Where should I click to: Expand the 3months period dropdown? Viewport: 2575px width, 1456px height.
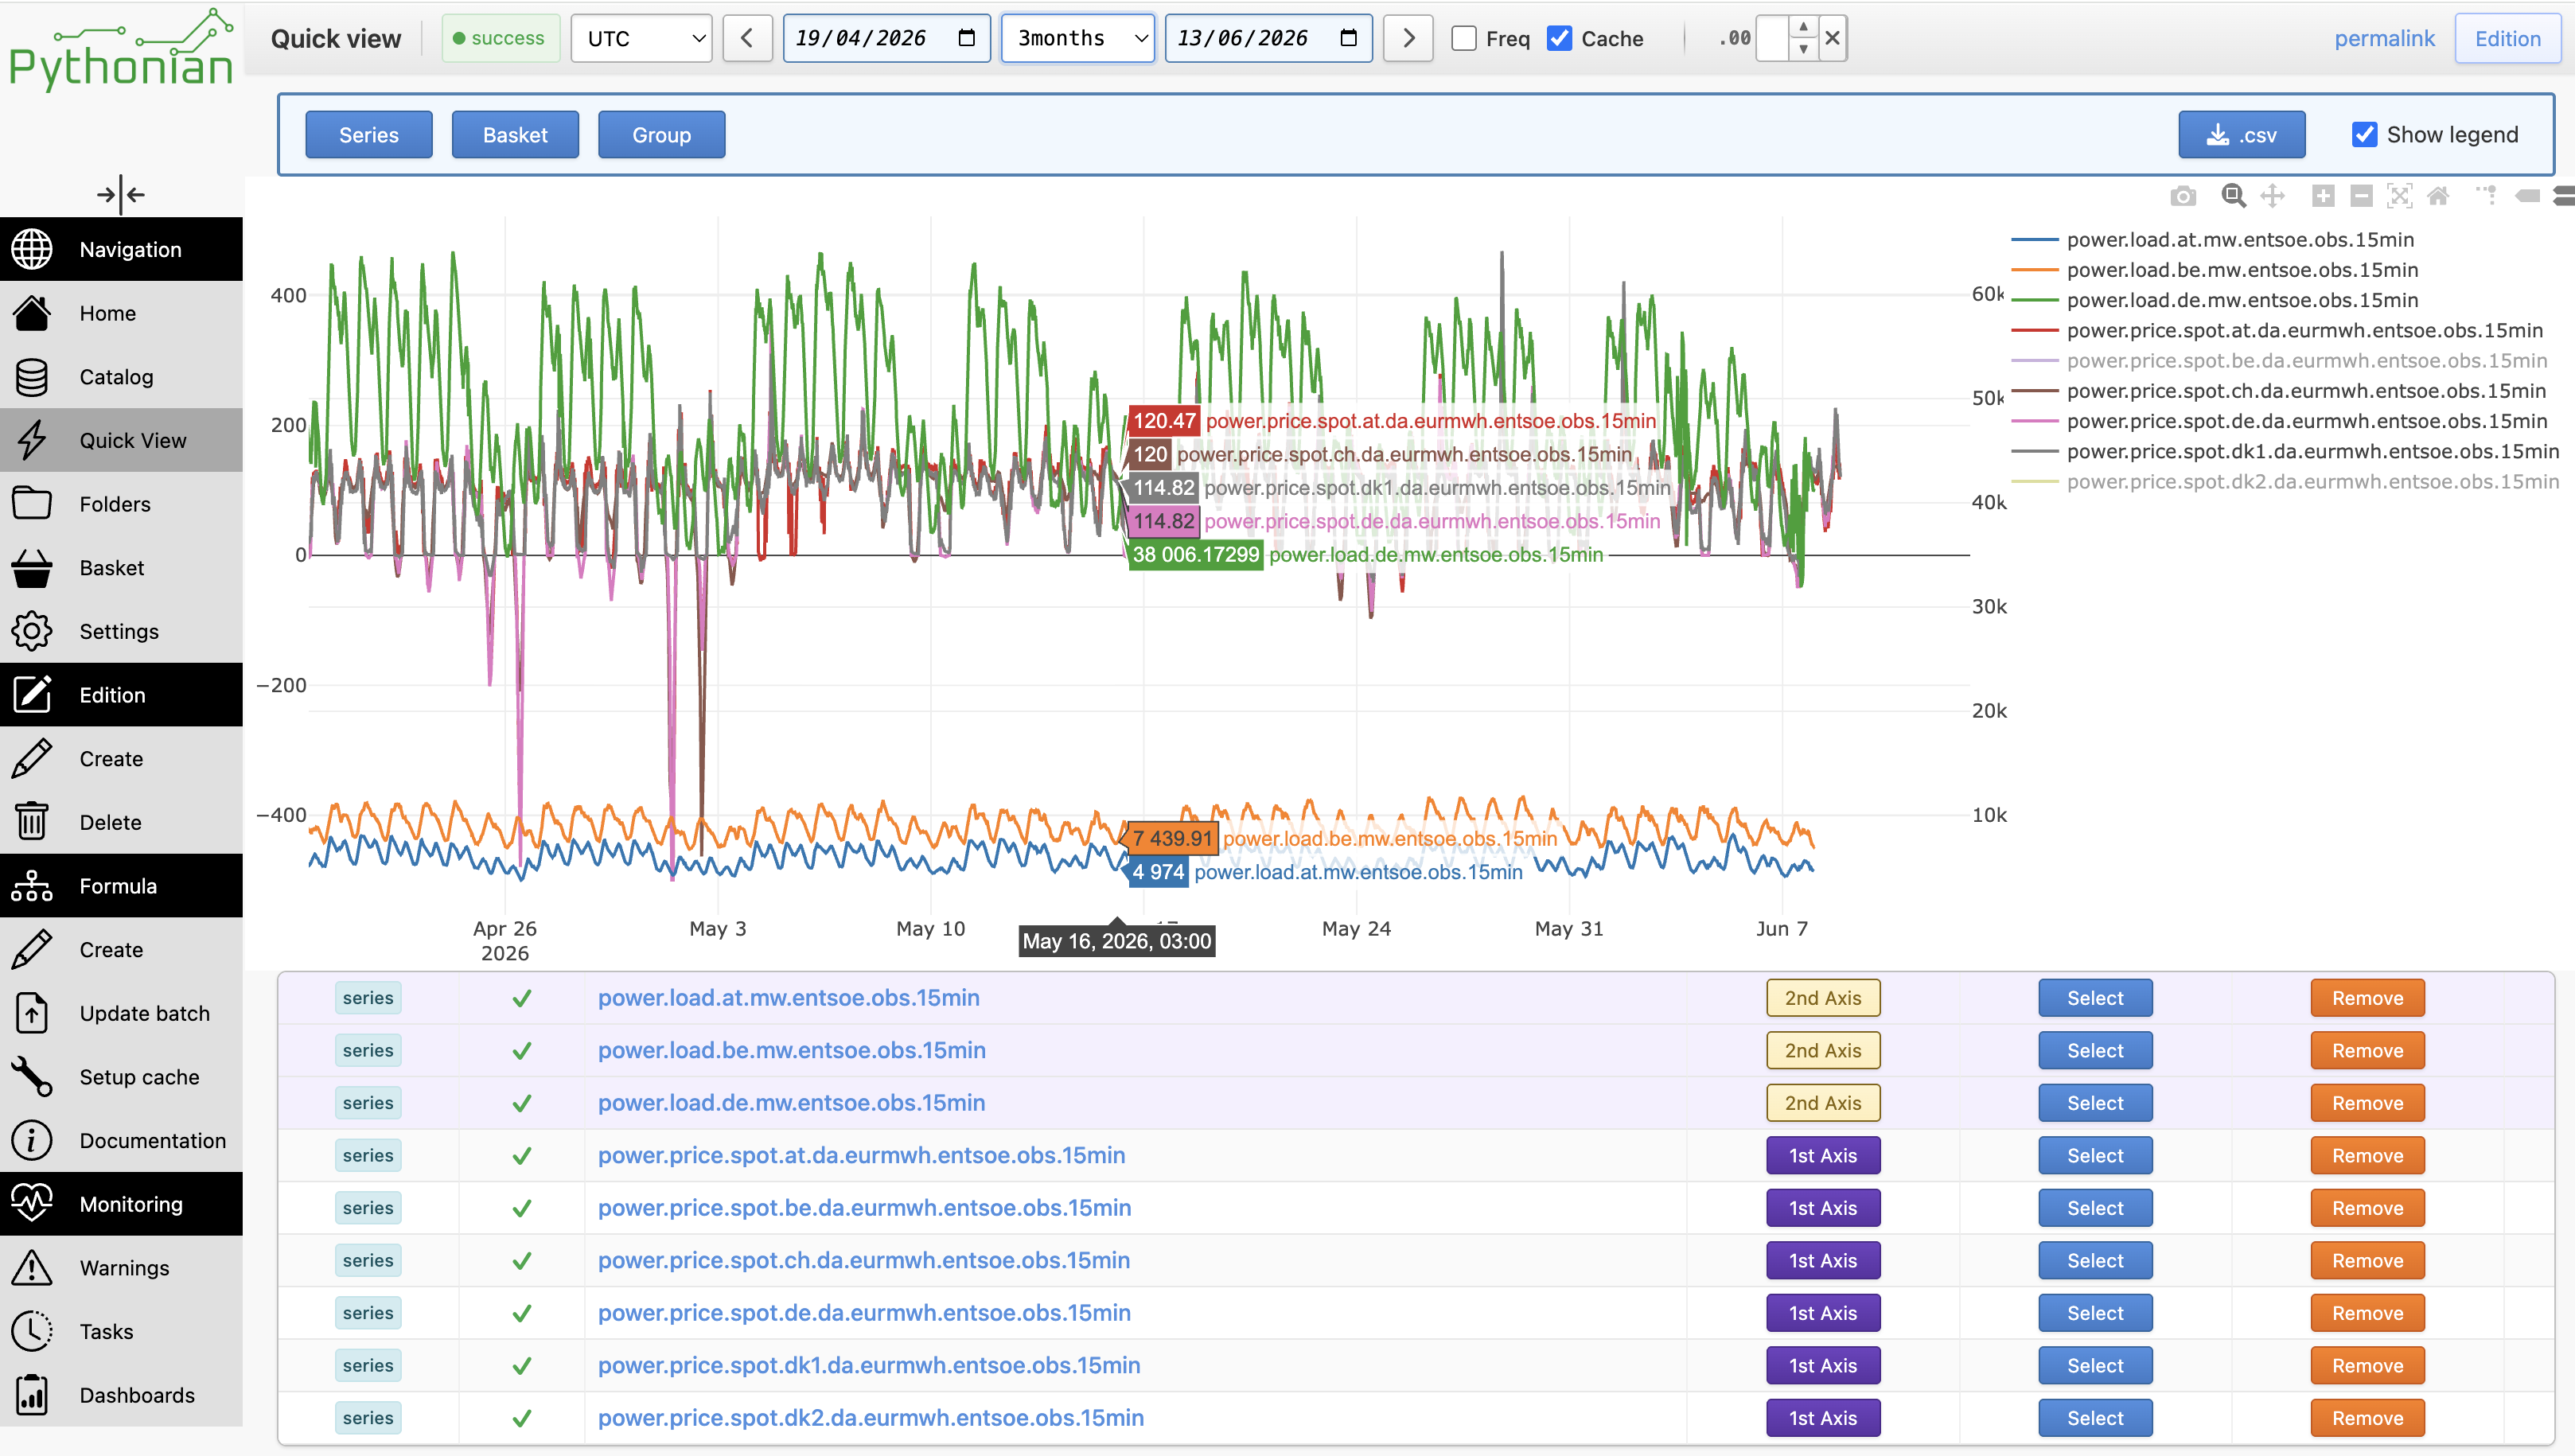click(x=1078, y=38)
